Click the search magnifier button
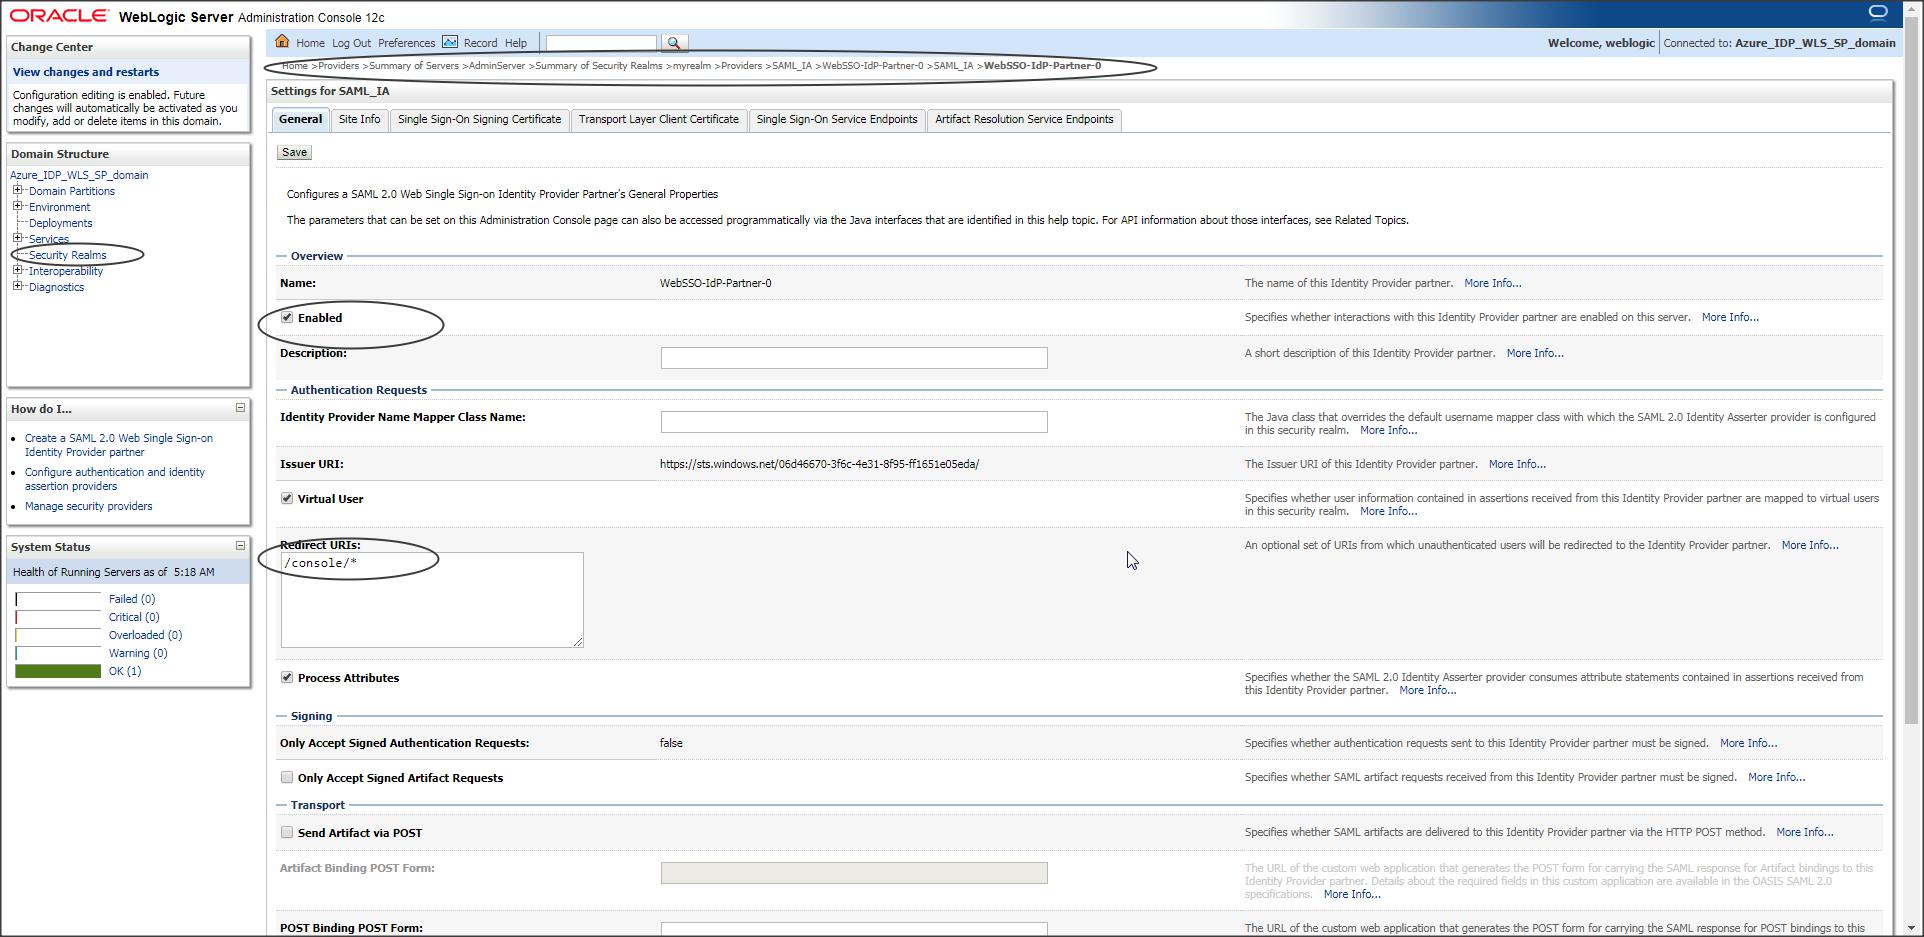Image resolution: width=1924 pixels, height=937 pixels. [x=674, y=43]
